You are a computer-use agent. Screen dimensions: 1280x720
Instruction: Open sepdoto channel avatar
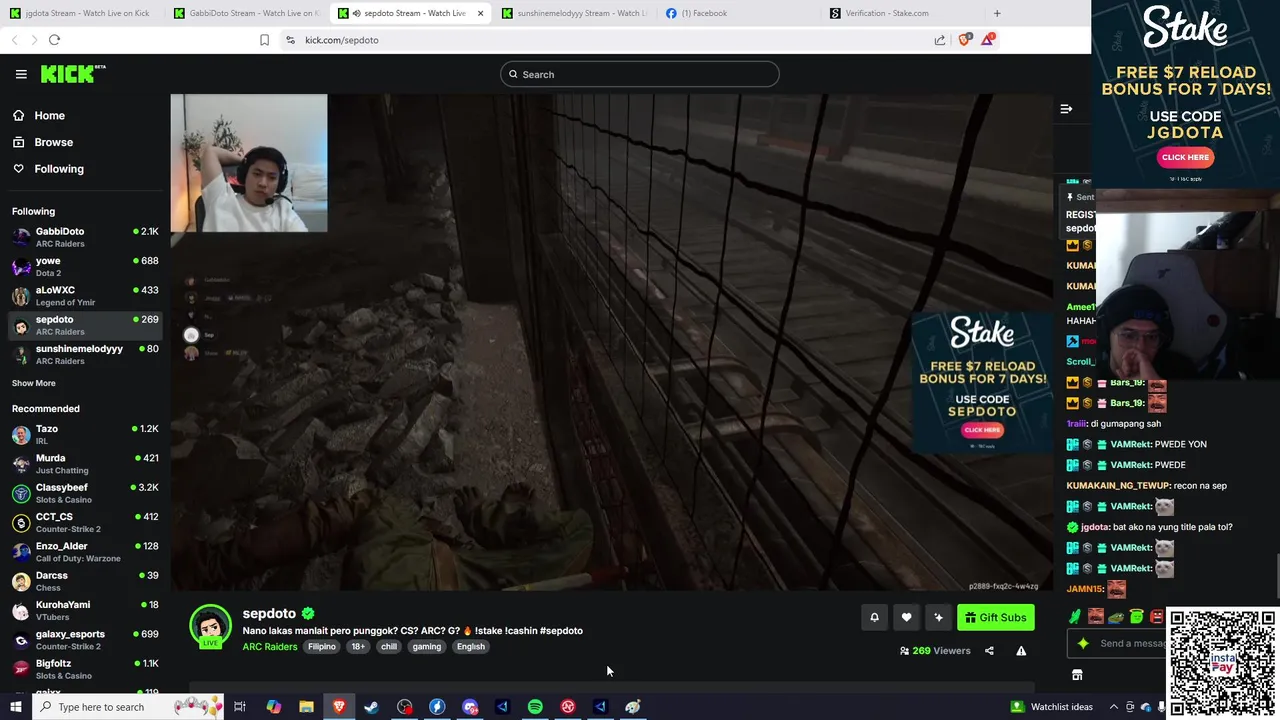(210, 626)
